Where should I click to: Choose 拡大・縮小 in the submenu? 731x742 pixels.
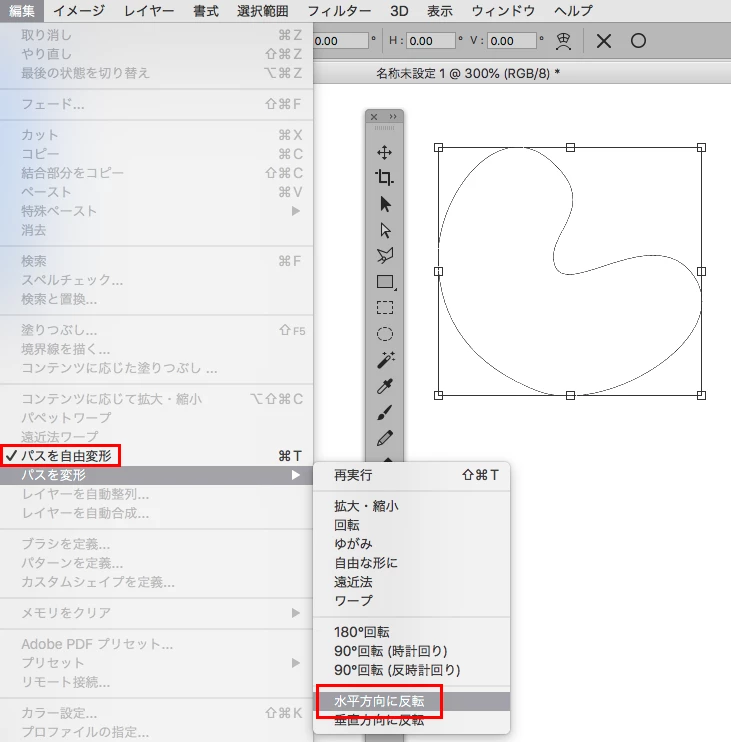tap(412, 506)
